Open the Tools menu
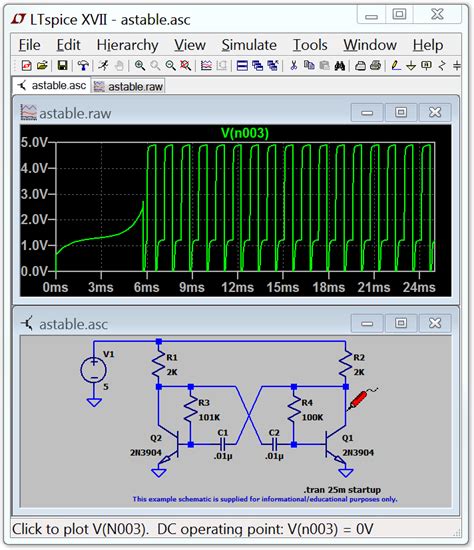474x550 pixels. pos(310,45)
